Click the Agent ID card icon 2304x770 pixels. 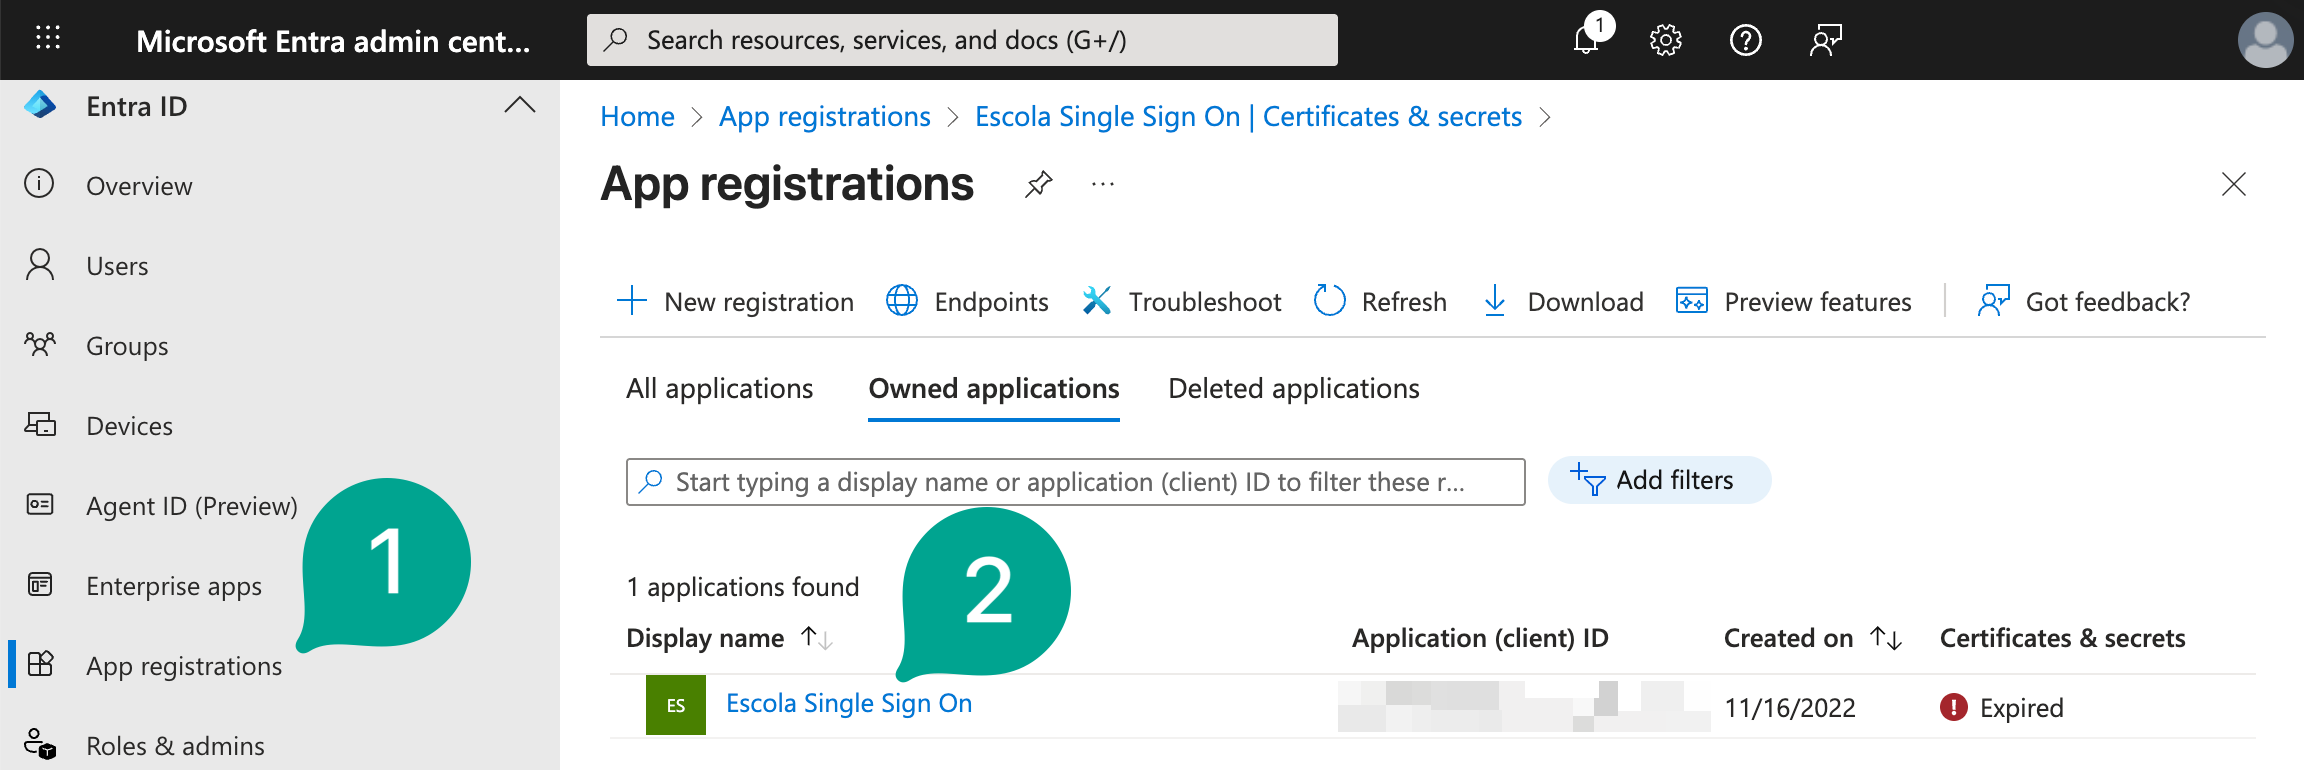tap(40, 504)
